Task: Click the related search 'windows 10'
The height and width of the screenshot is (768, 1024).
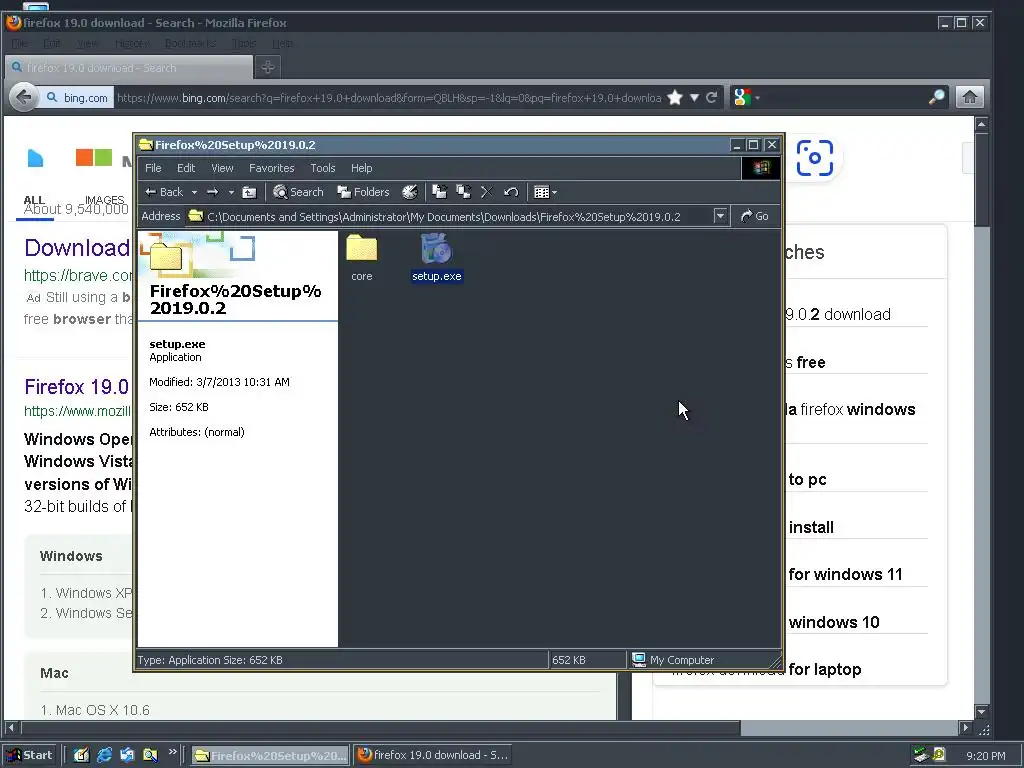Action: (x=834, y=622)
